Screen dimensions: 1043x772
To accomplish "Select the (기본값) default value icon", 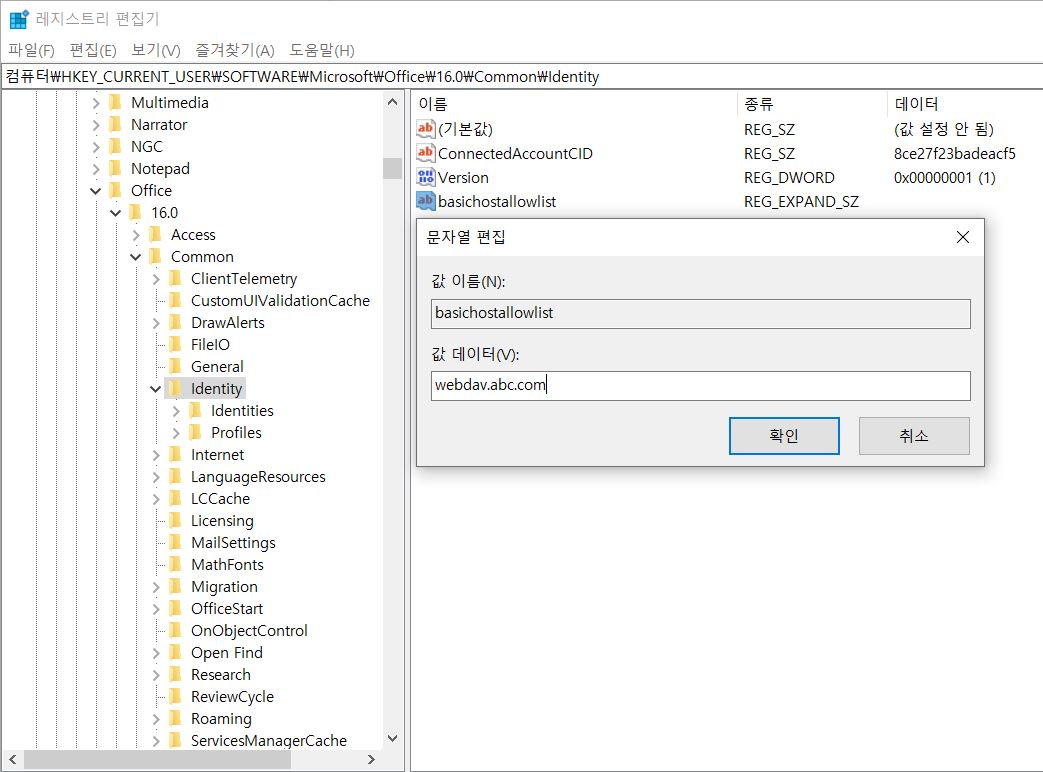I will click(426, 128).
